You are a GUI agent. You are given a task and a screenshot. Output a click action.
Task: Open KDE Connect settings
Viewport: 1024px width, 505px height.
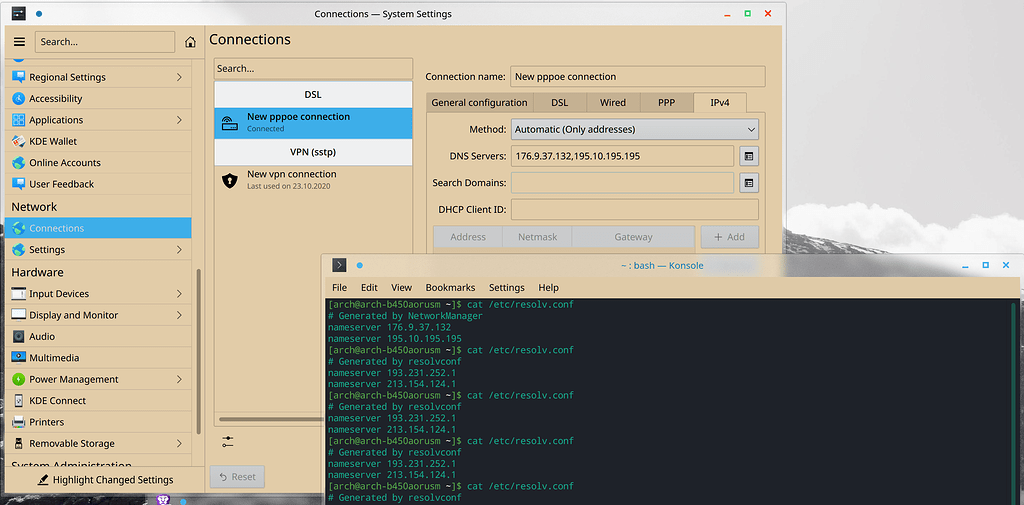click(x=98, y=400)
